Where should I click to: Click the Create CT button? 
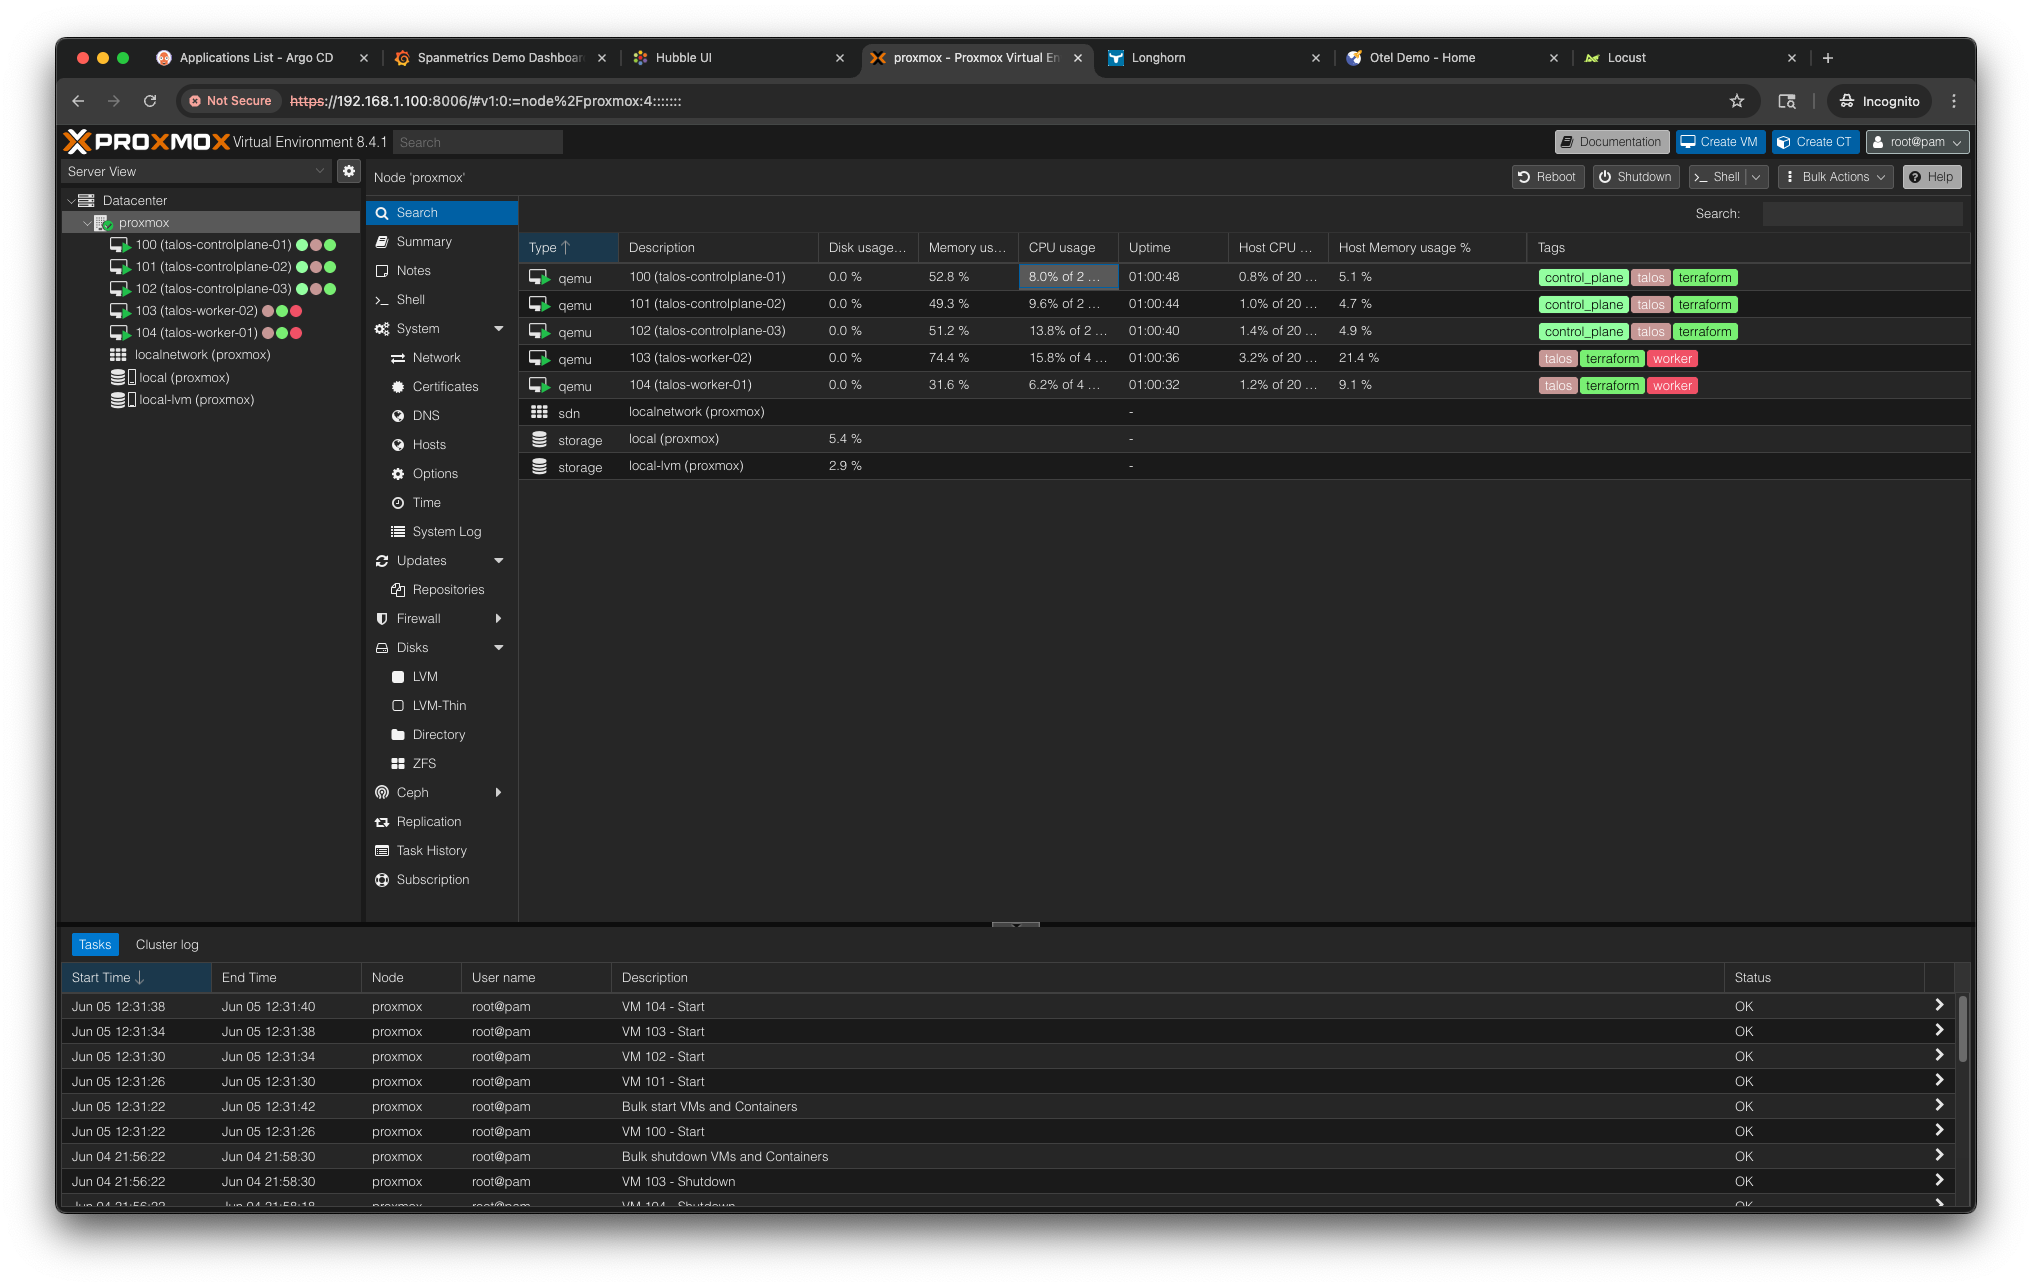click(x=1815, y=142)
